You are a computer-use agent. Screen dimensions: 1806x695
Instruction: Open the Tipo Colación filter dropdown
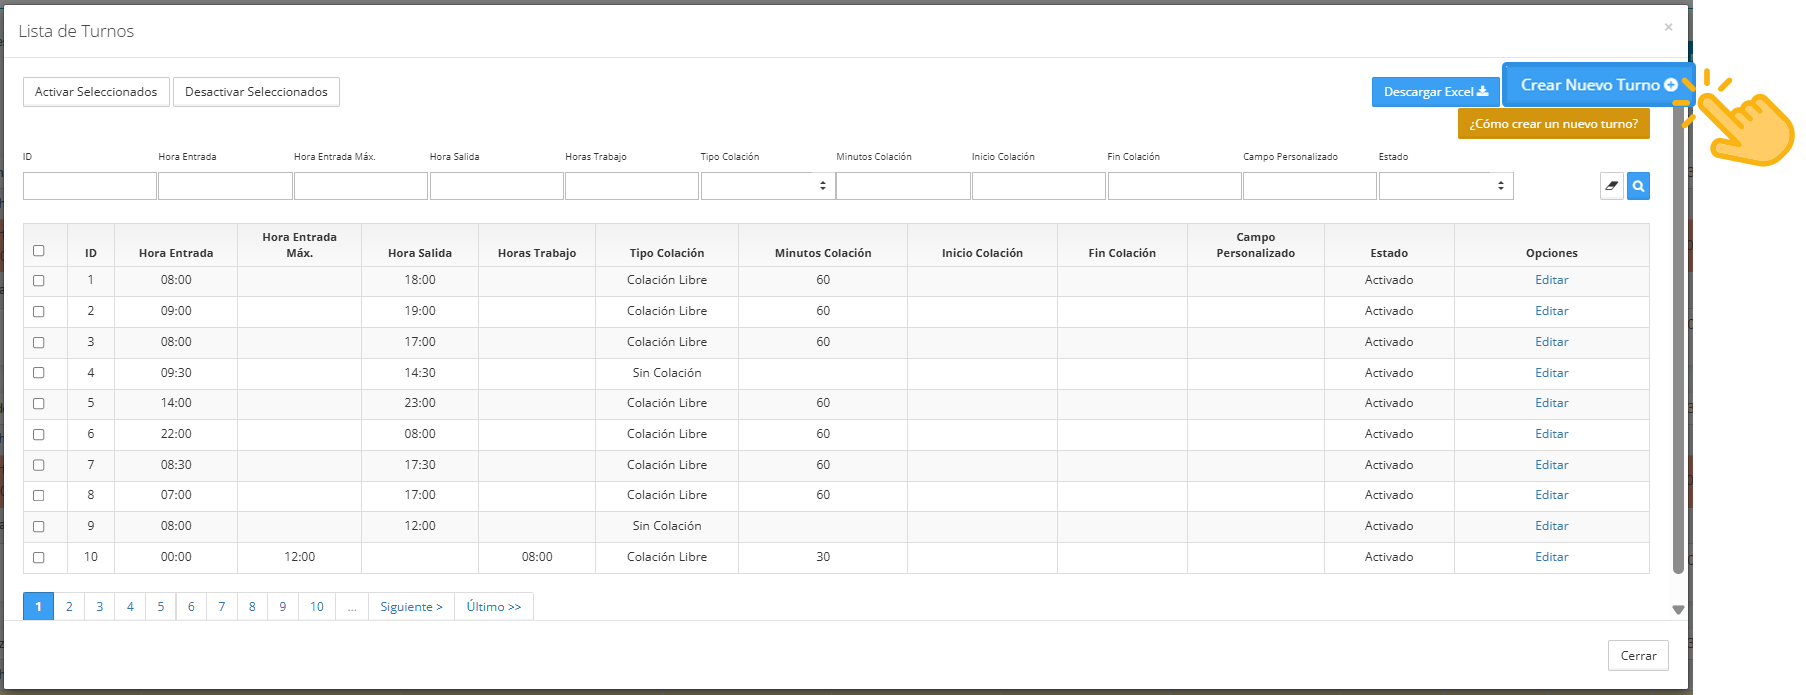pos(768,186)
